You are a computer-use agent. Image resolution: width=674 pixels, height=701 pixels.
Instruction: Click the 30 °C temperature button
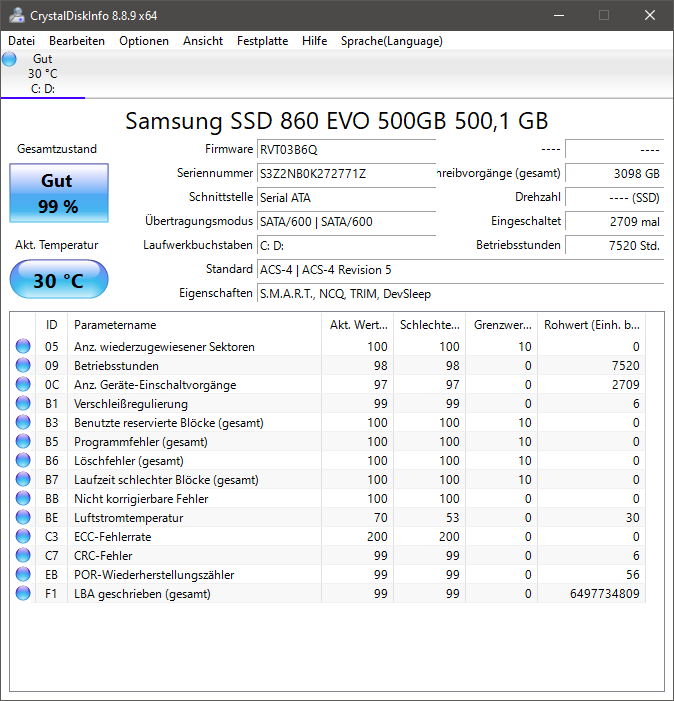click(x=59, y=279)
